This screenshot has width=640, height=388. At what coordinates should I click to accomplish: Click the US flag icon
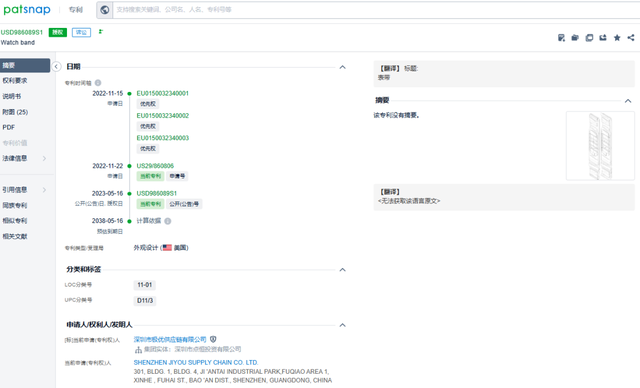(x=167, y=248)
